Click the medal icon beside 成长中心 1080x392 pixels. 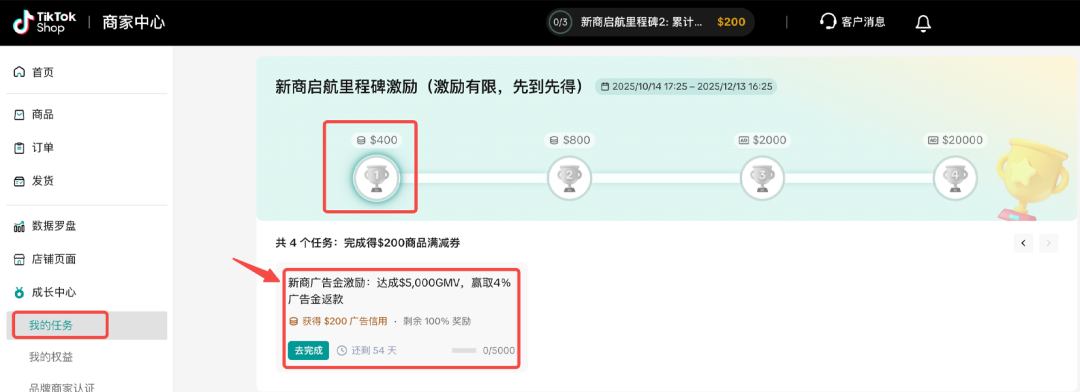19,293
